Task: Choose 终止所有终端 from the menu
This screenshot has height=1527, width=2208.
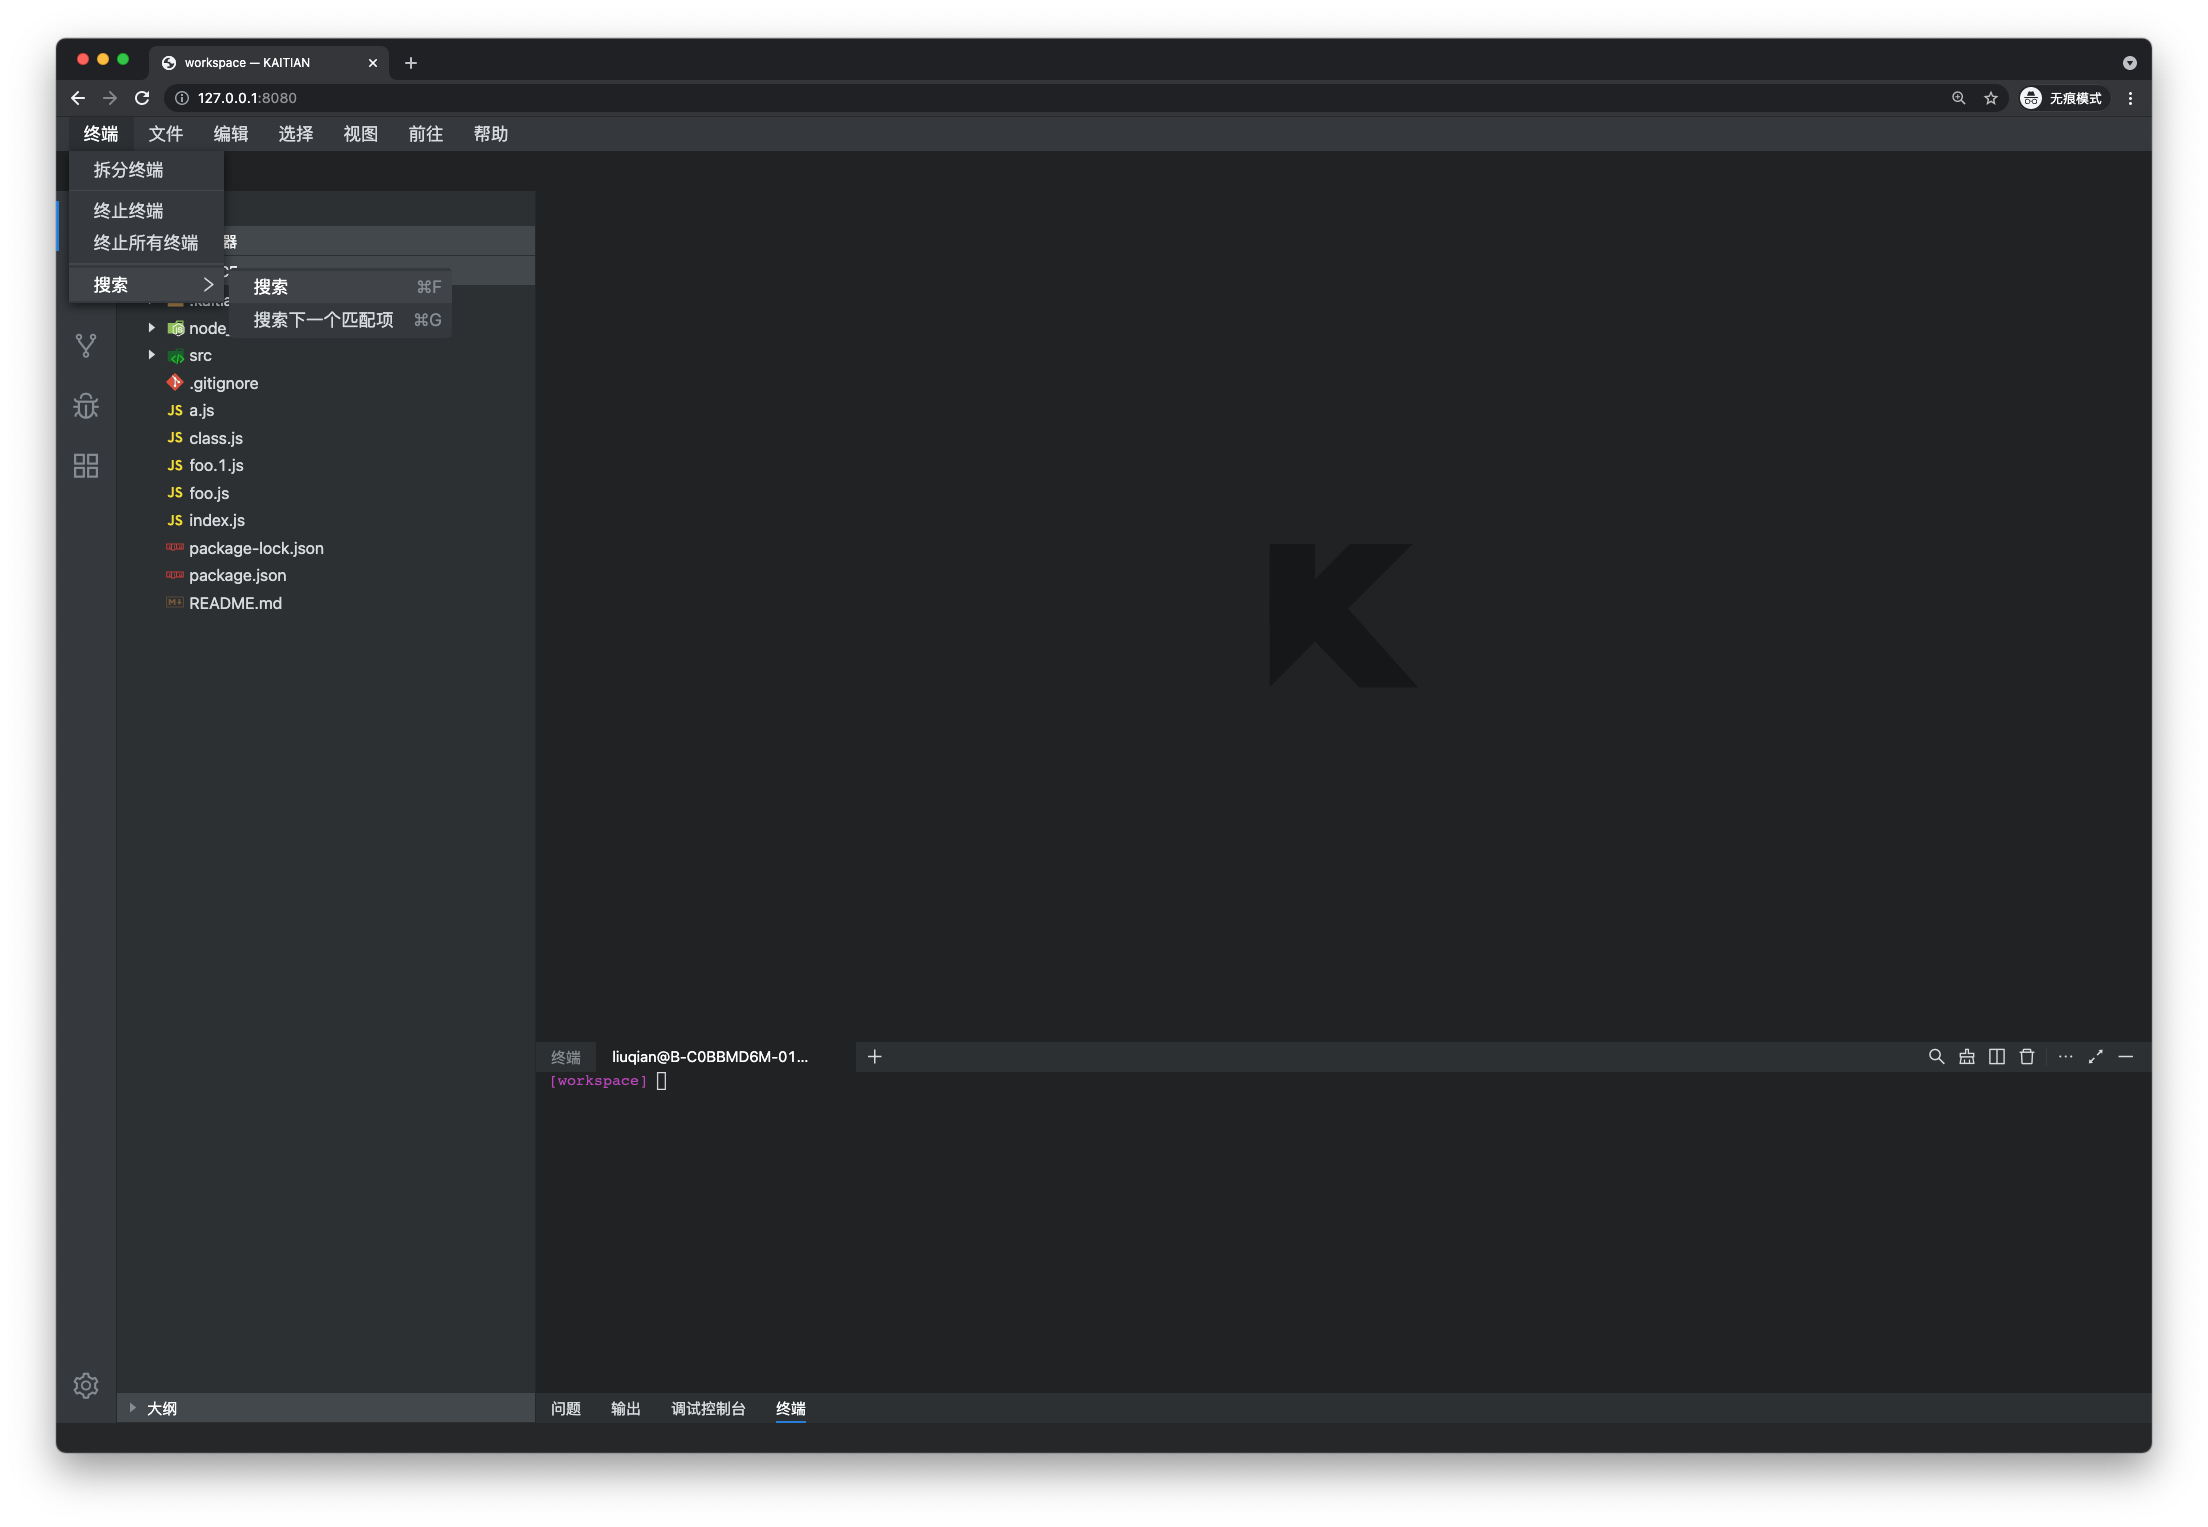Action: point(146,243)
